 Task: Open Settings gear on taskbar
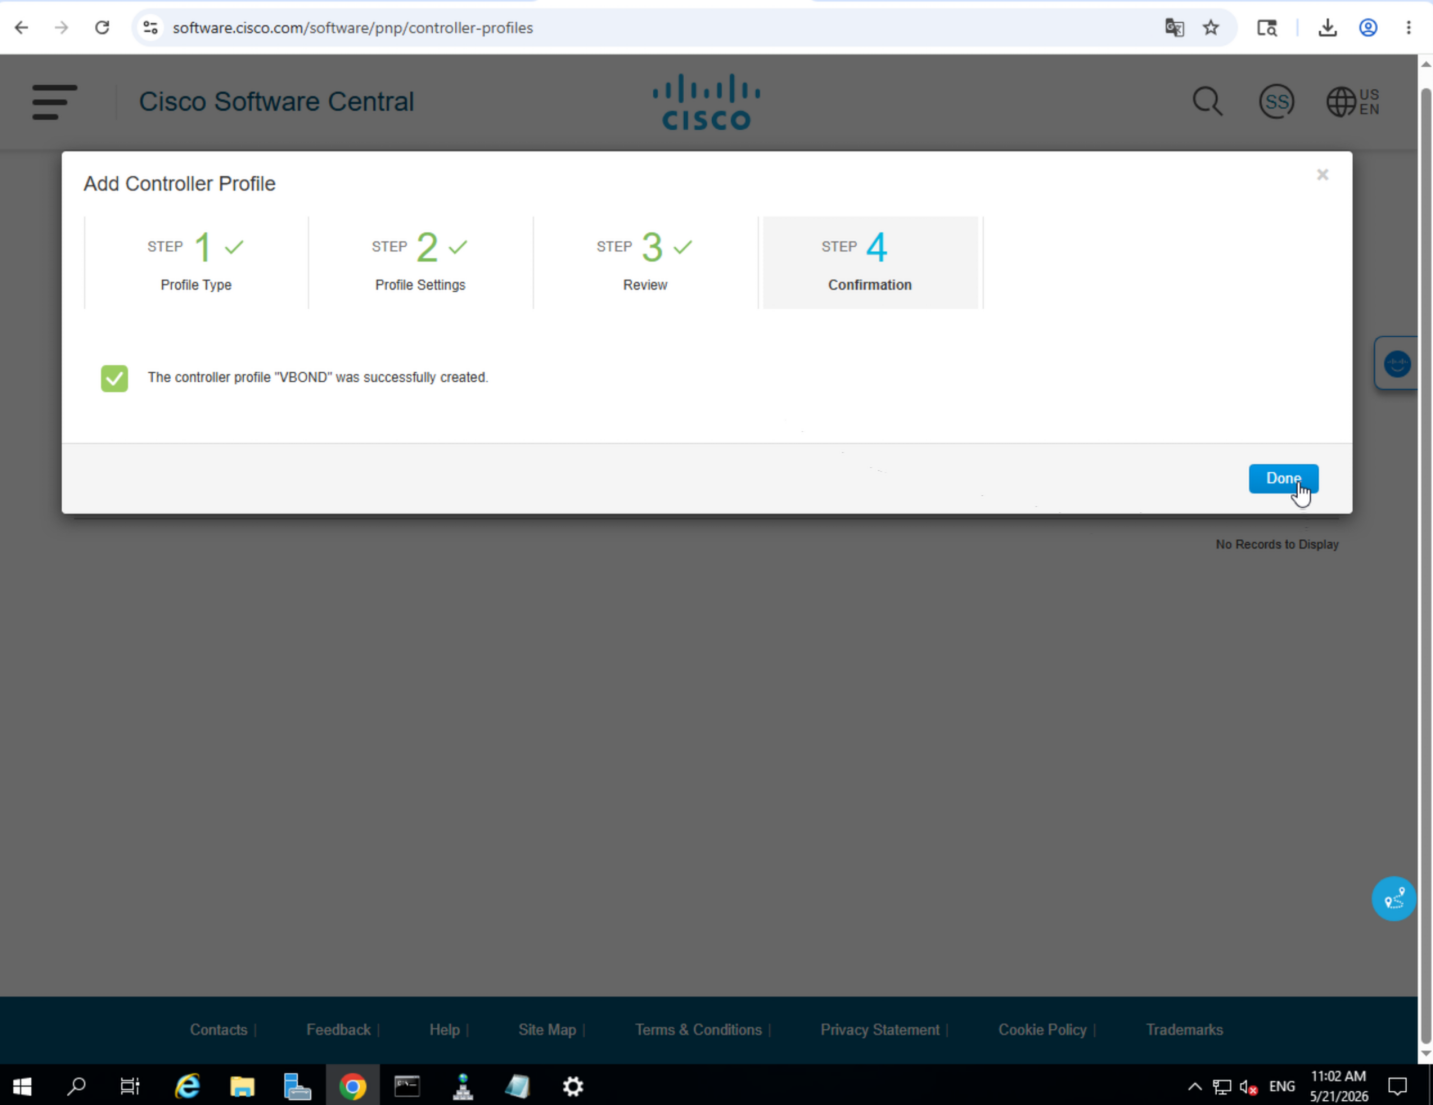[573, 1086]
